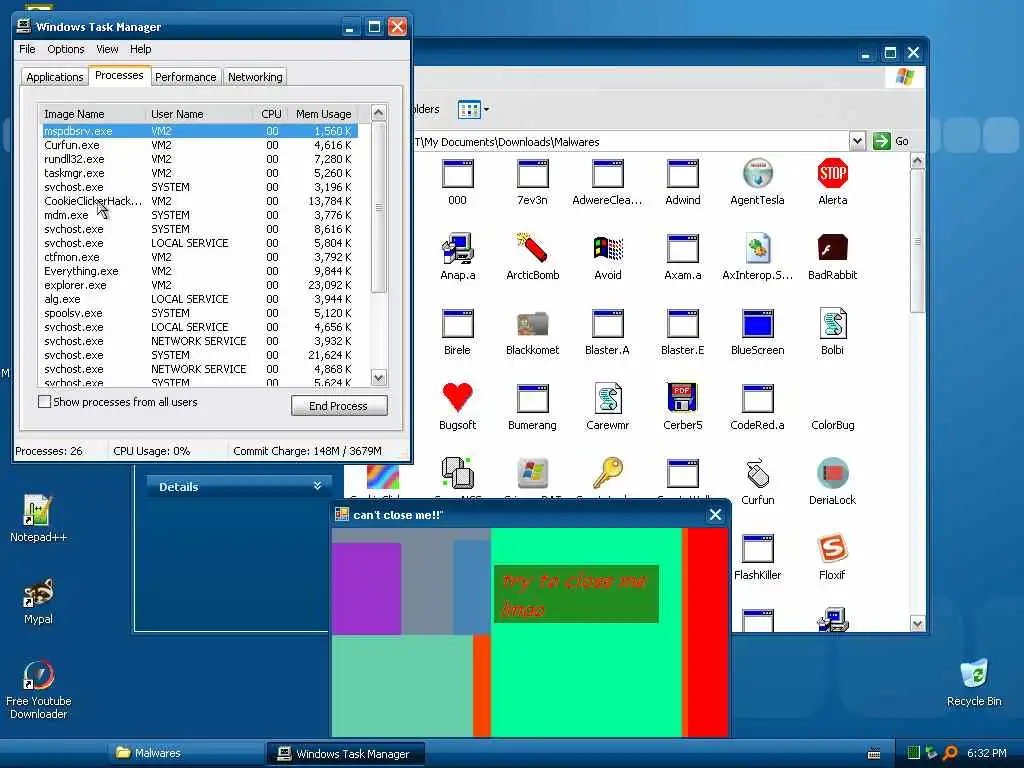Screen dimensions: 1024x768
Task: Switch to the Applications tab
Action: click(x=55, y=77)
